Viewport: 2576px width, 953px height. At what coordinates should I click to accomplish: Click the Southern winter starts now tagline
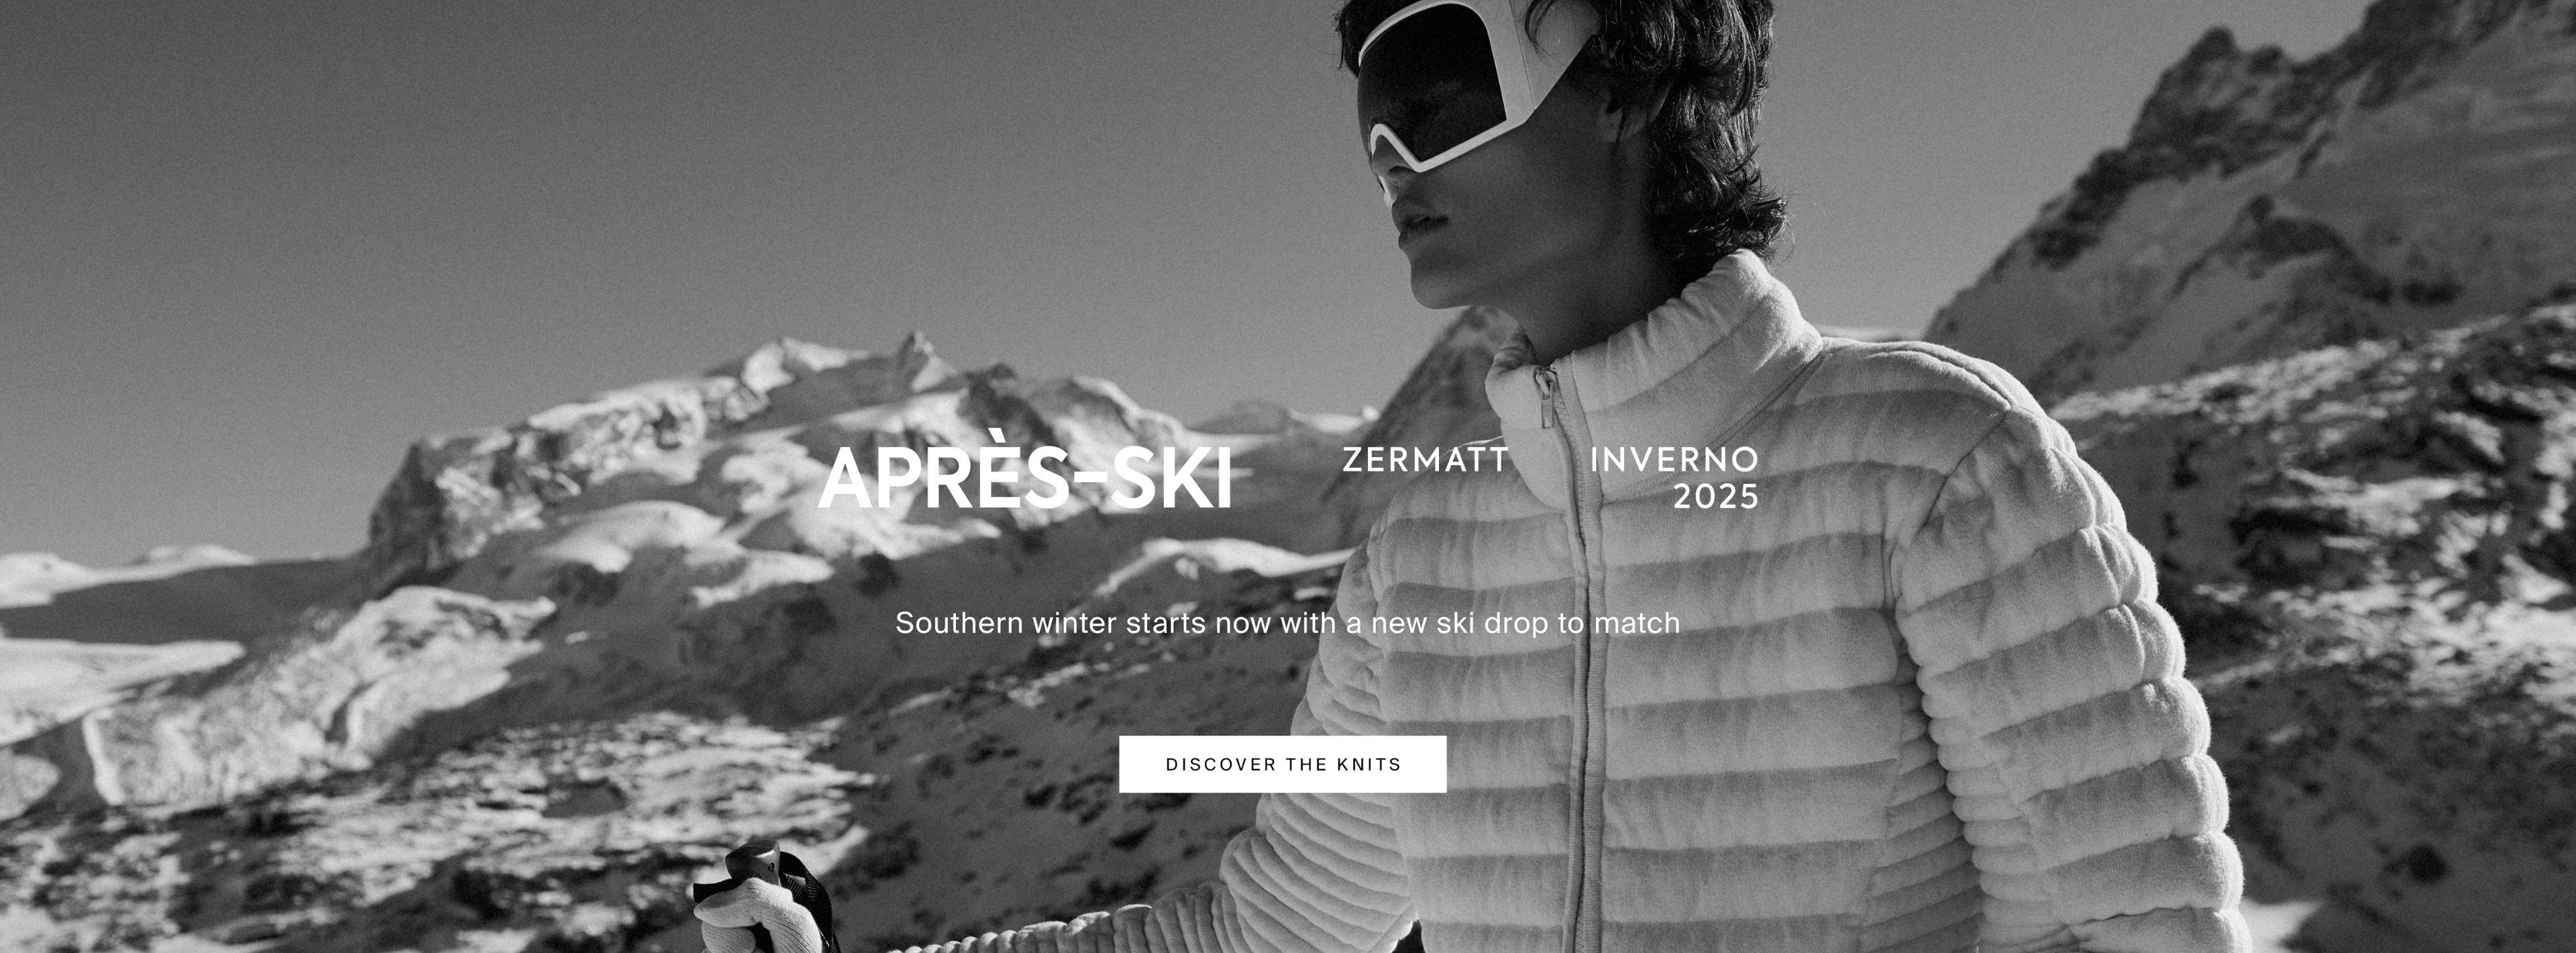(x=1287, y=623)
